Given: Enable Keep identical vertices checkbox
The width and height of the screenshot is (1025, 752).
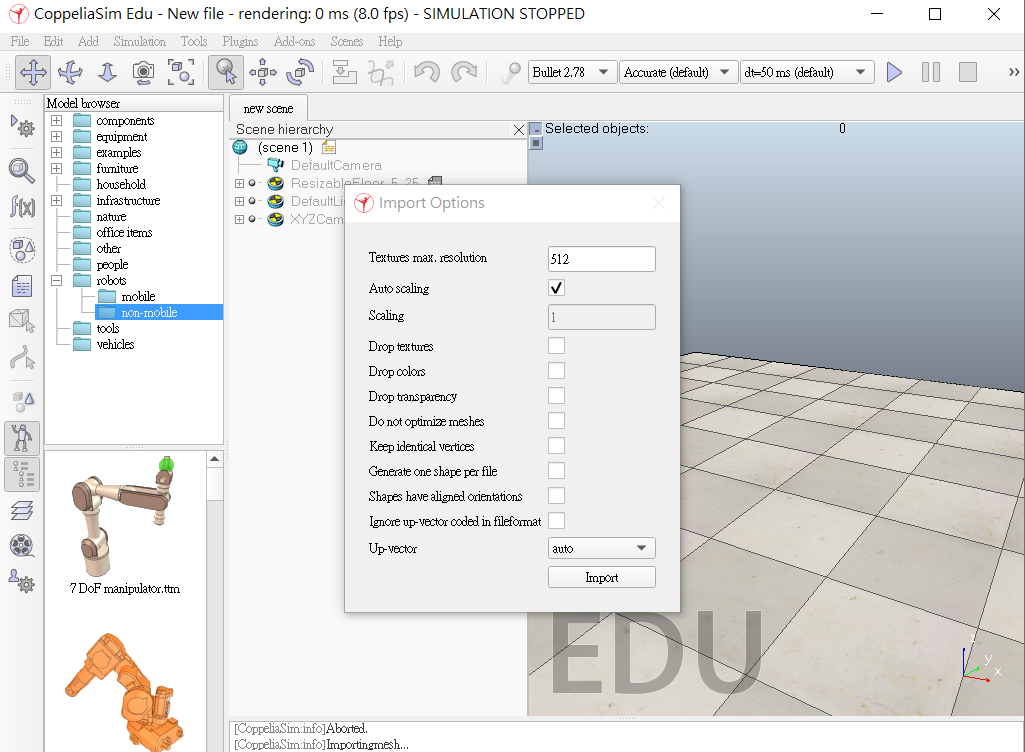Looking at the screenshot, I should (556, 446).
